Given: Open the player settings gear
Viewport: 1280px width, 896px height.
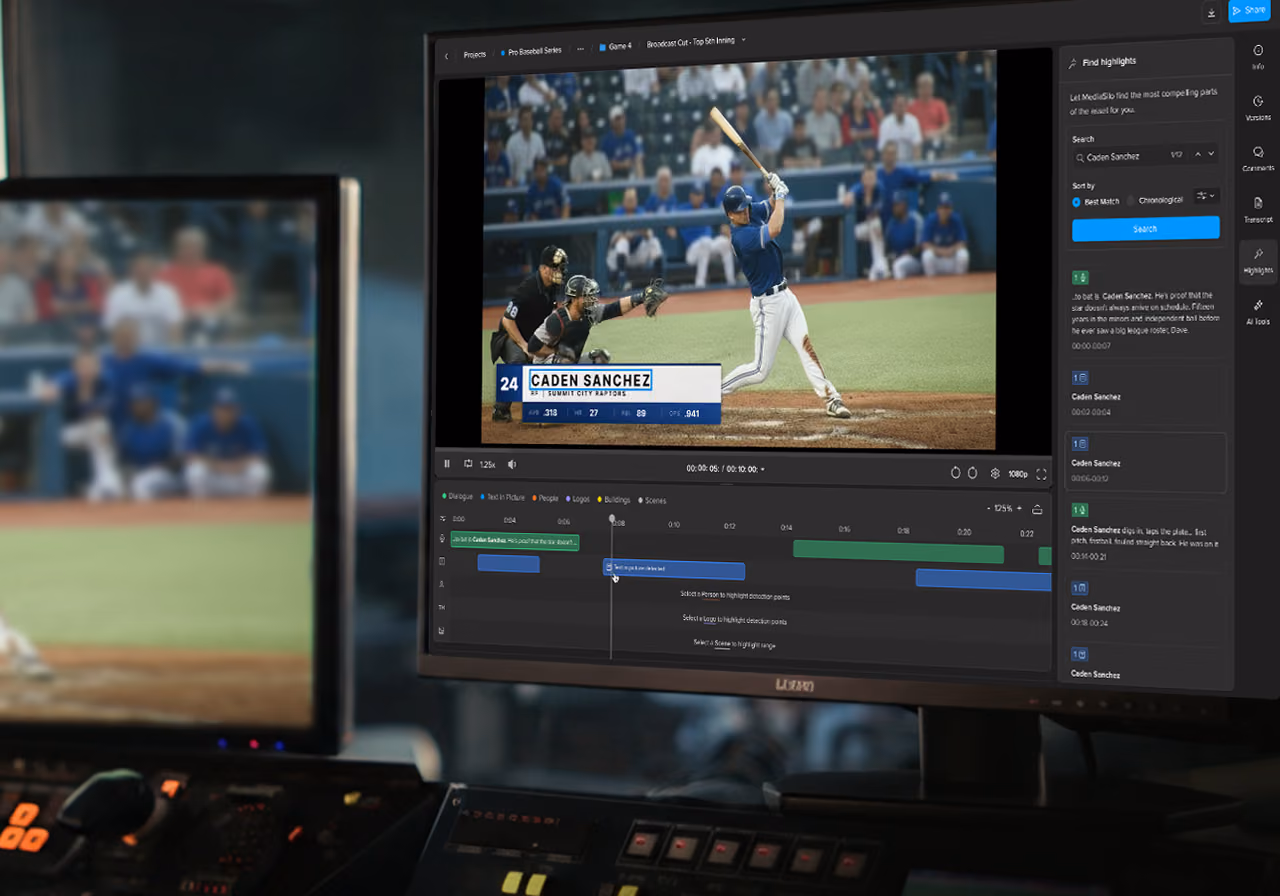Looking at the screenshot, I should pos(995,474).
